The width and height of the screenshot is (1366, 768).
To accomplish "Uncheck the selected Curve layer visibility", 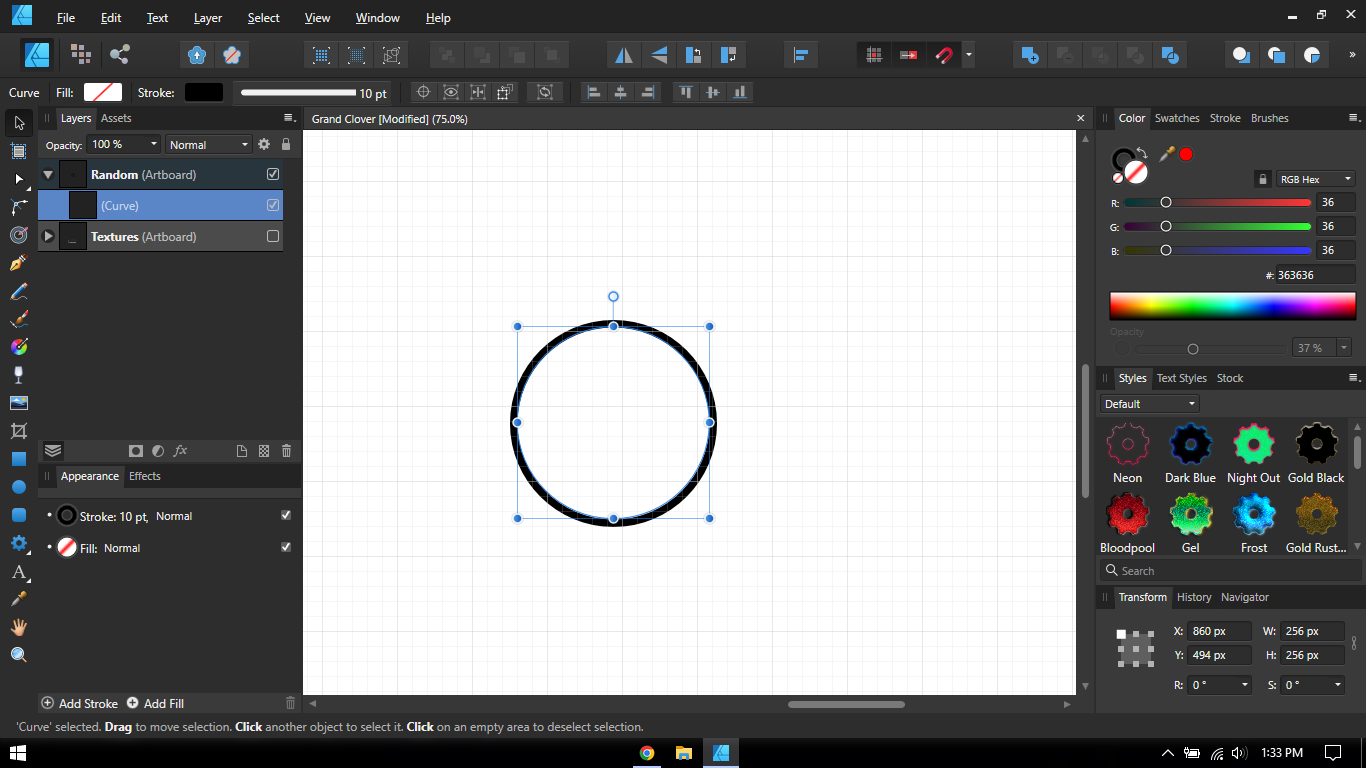I will coord(272,205).
